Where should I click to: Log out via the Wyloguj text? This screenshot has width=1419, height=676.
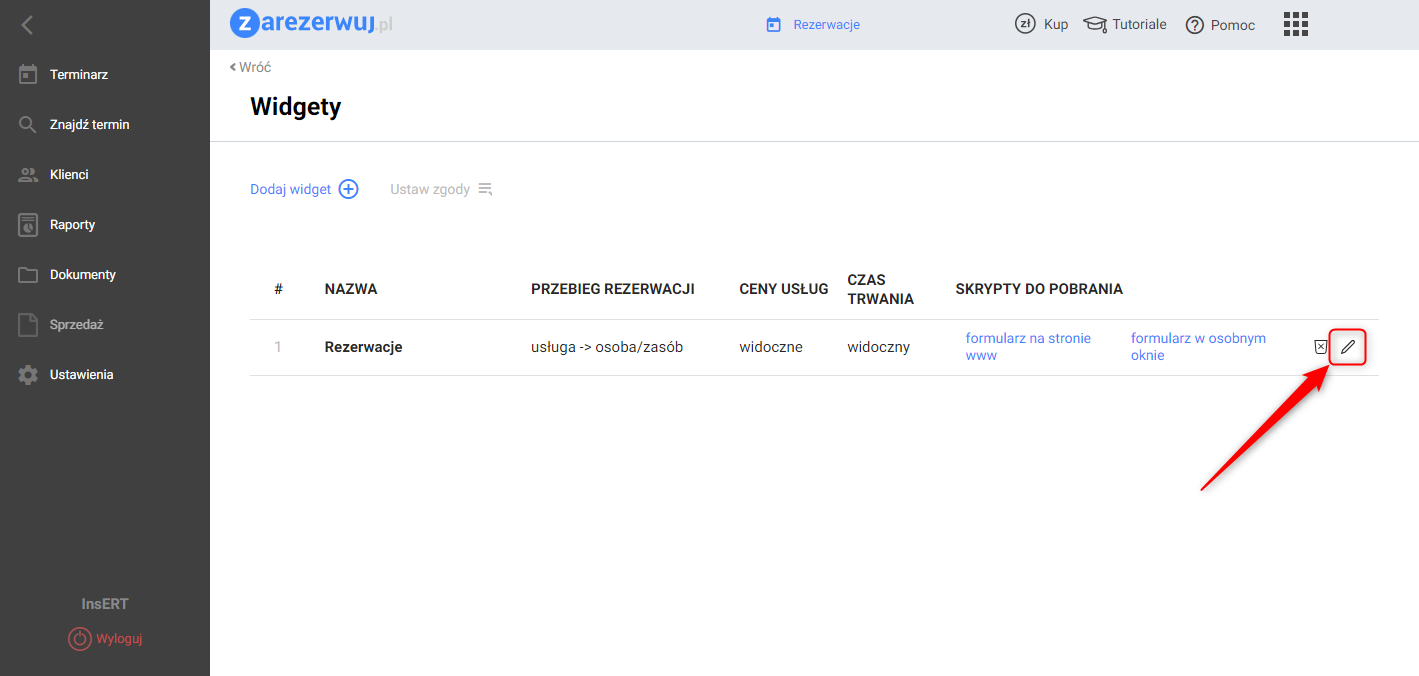coord(120,638)
